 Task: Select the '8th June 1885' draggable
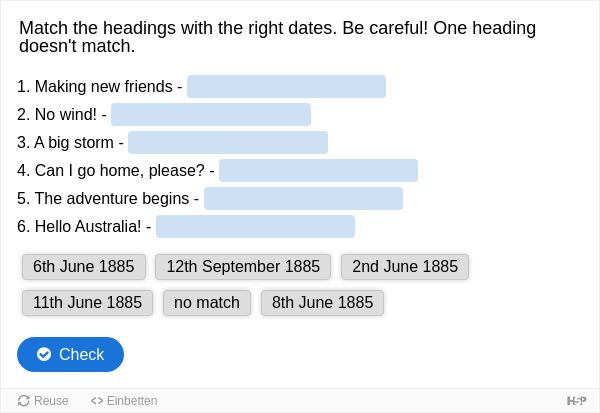tap(322, 303)
